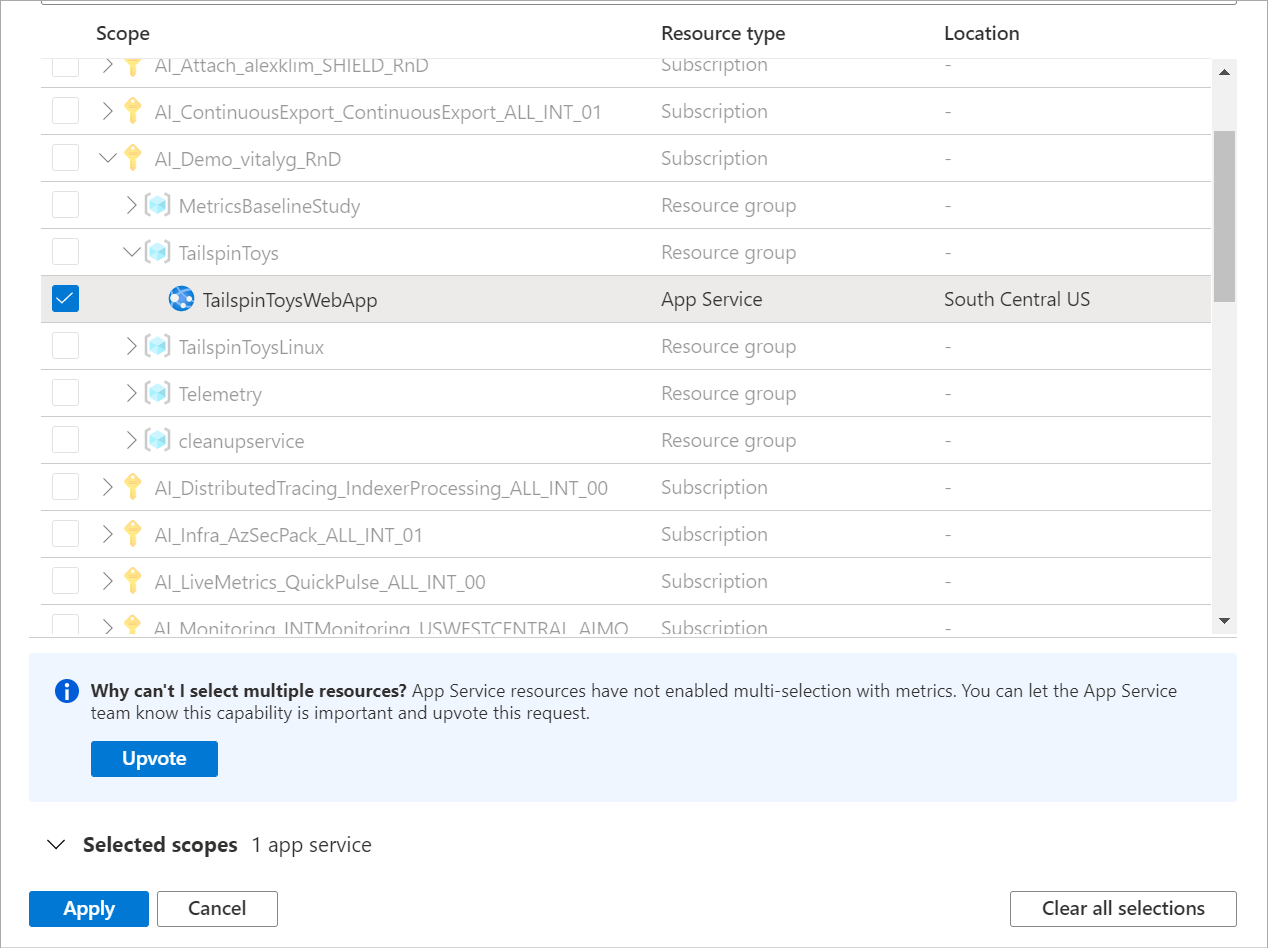Click the cleanupservice resource group icon
Image resolution: width=1268 pixels, height=948 pixels.
pyautogui.click(x=157, y=441)
